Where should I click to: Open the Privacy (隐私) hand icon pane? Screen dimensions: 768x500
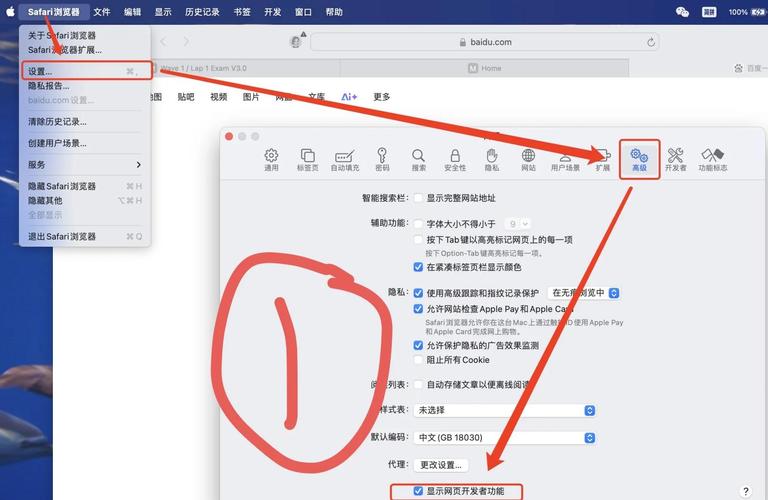(492, 160)
